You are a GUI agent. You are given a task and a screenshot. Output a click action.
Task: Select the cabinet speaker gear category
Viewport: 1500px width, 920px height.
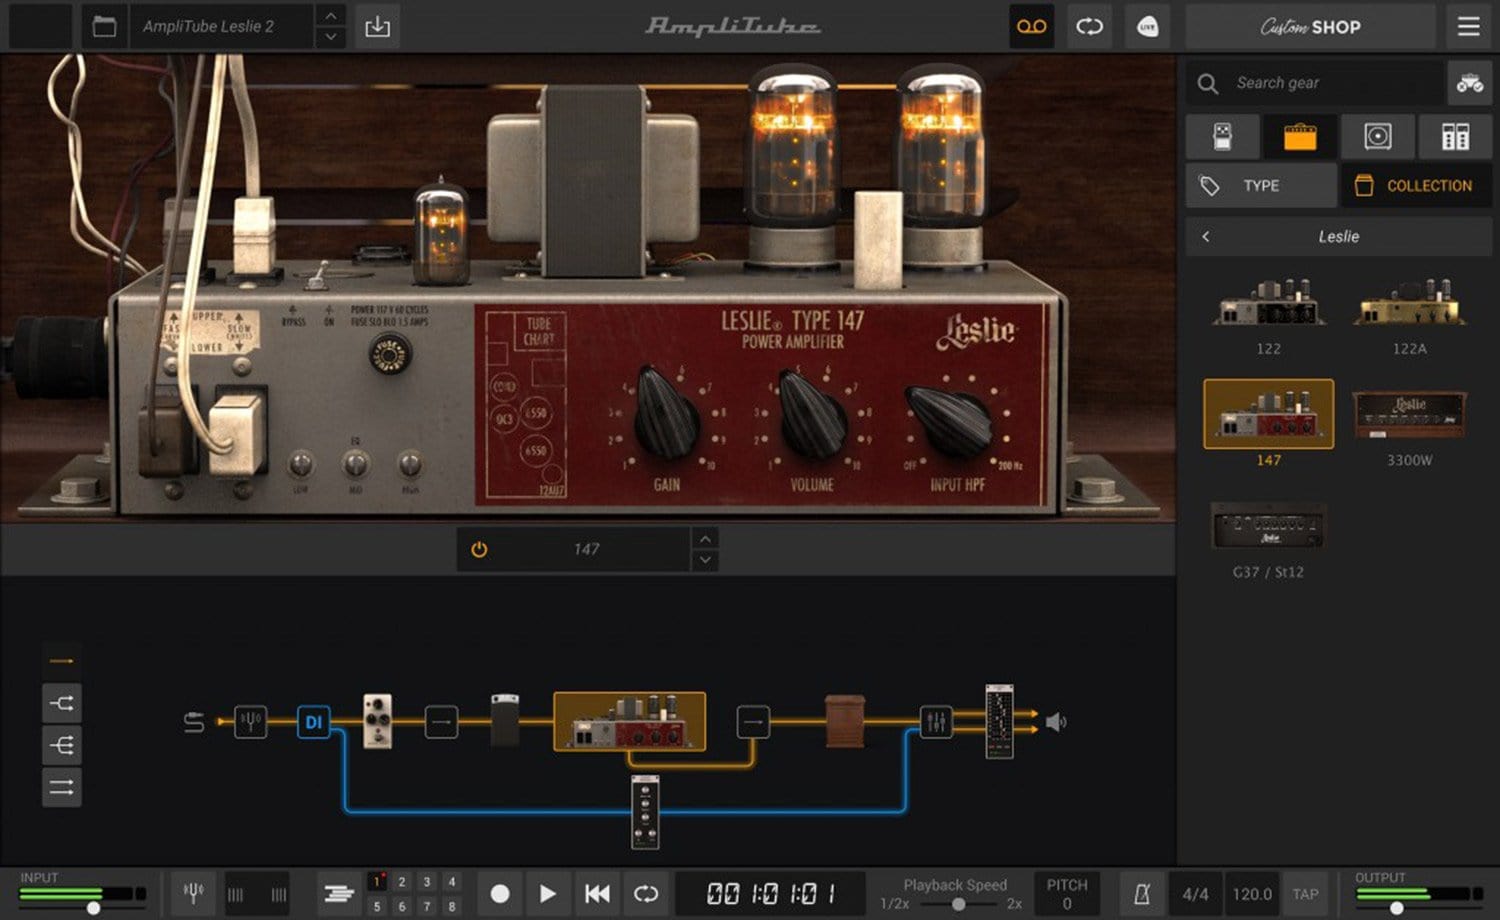pos(1377,136)
